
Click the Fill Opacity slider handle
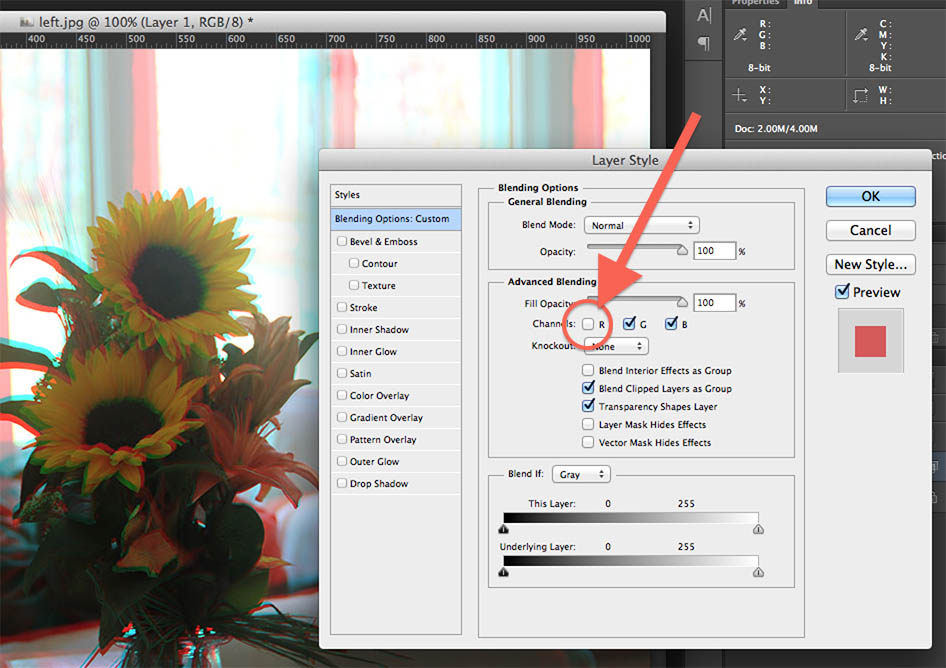682,302
